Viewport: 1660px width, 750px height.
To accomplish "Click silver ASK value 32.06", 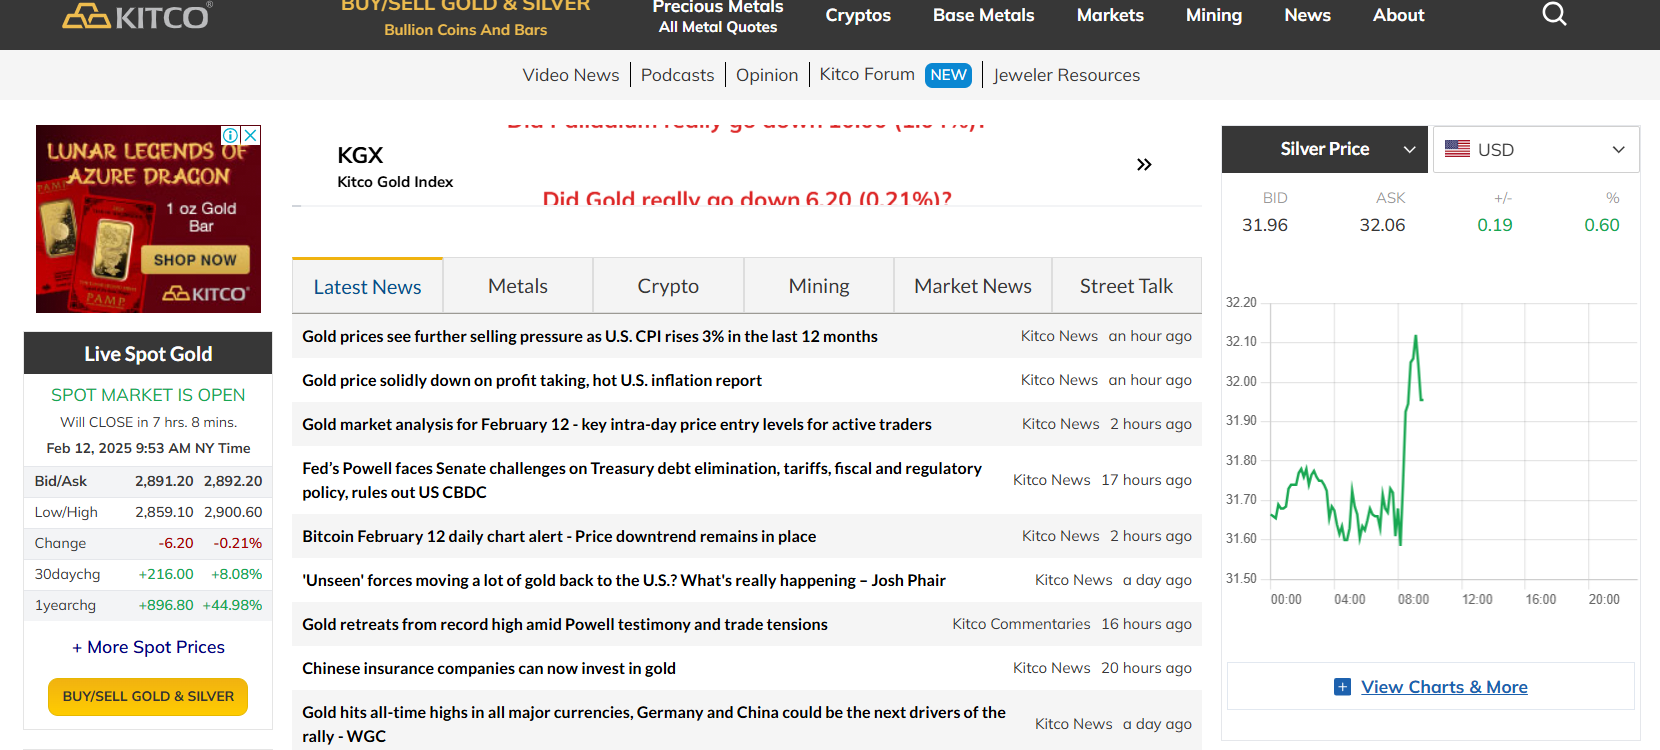I will click(1382, 225).
